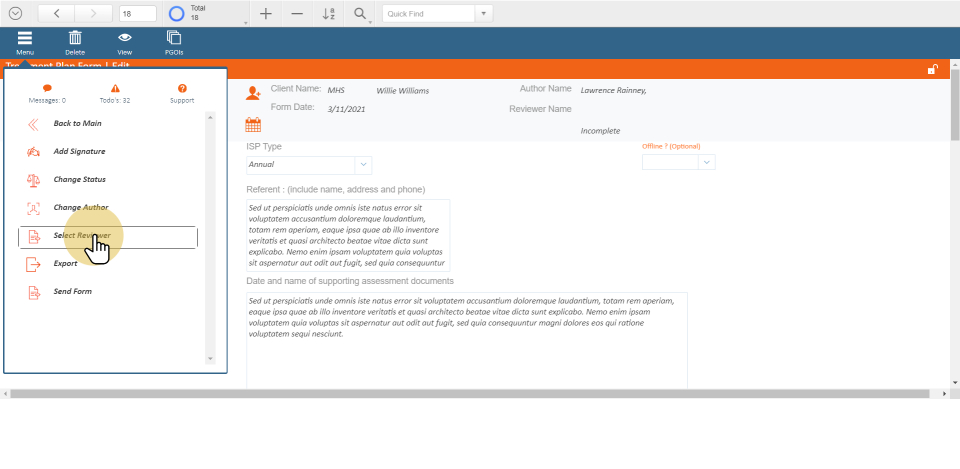Screen dimensions: 960x469
Task: Click into the Referent text area
Action: 348,235
